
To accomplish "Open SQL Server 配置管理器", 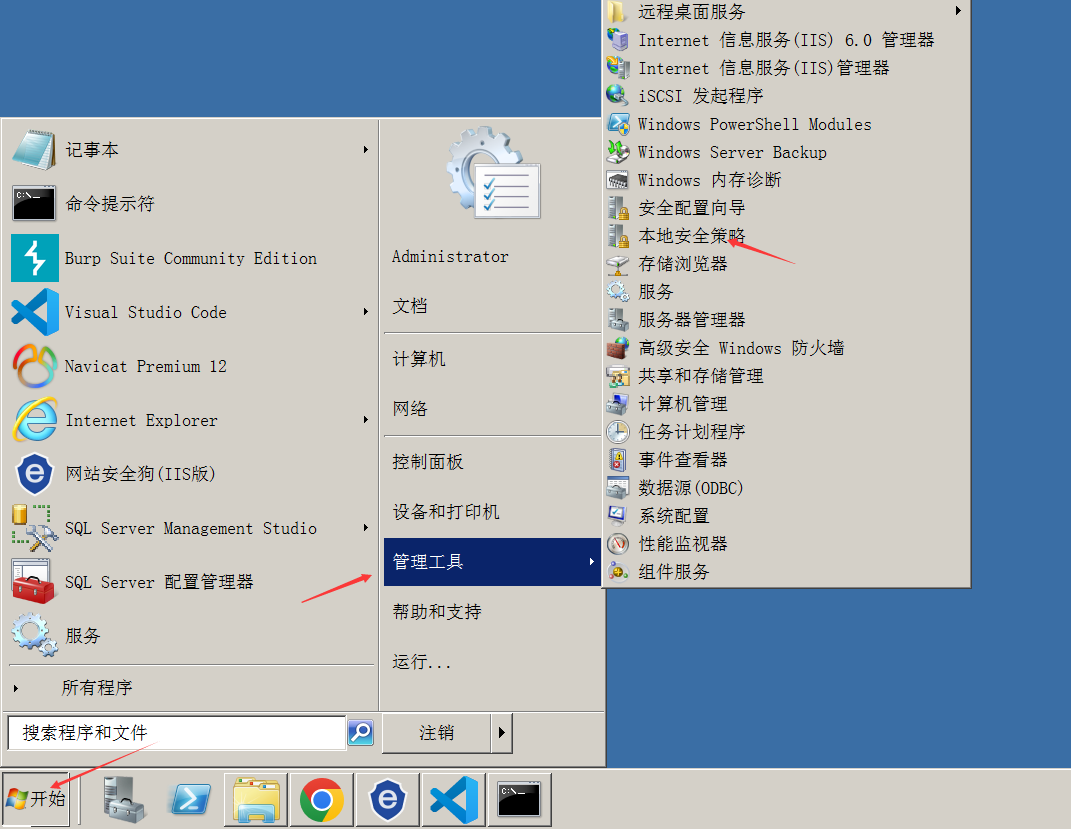I will pyautogui.click(x=190, y=582).
